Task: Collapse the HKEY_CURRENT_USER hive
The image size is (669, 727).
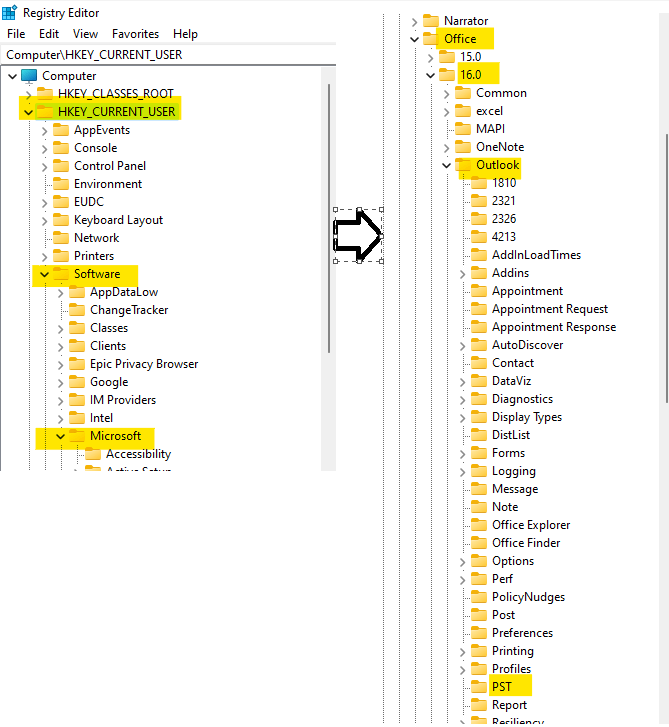Action: pyautogui.click(x=28, y=112)
